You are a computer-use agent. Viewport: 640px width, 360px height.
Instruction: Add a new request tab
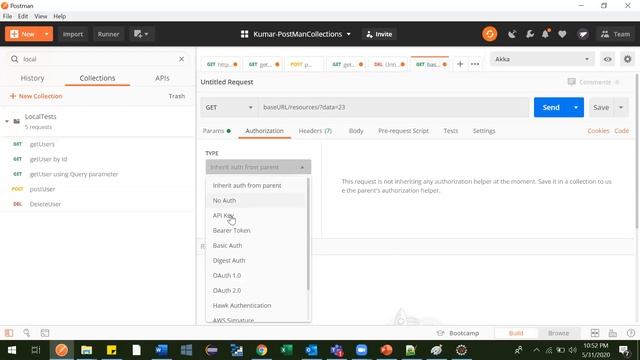(x=460, y=64)
